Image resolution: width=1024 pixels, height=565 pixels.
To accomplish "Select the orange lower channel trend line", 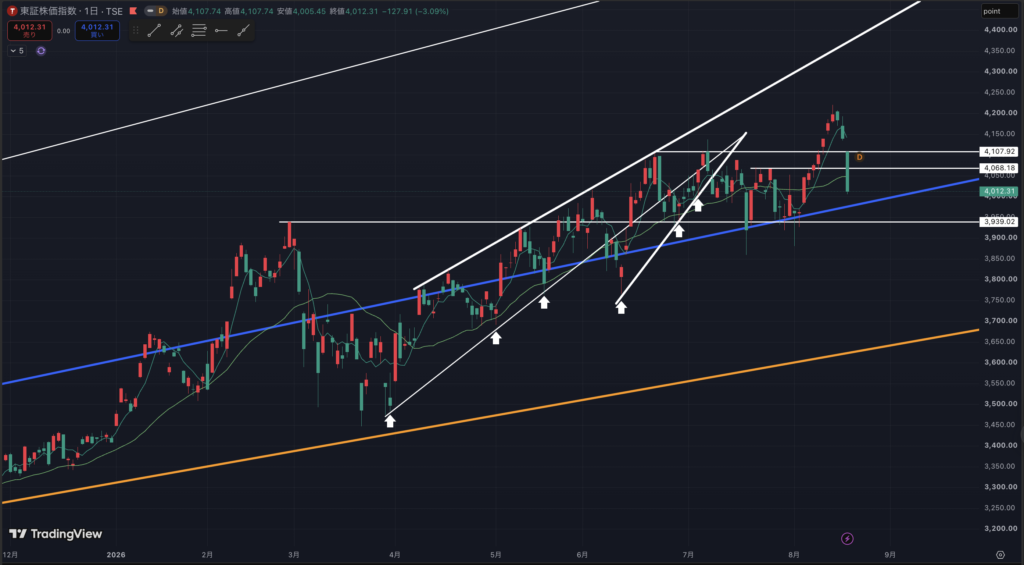I will point(490,416).
